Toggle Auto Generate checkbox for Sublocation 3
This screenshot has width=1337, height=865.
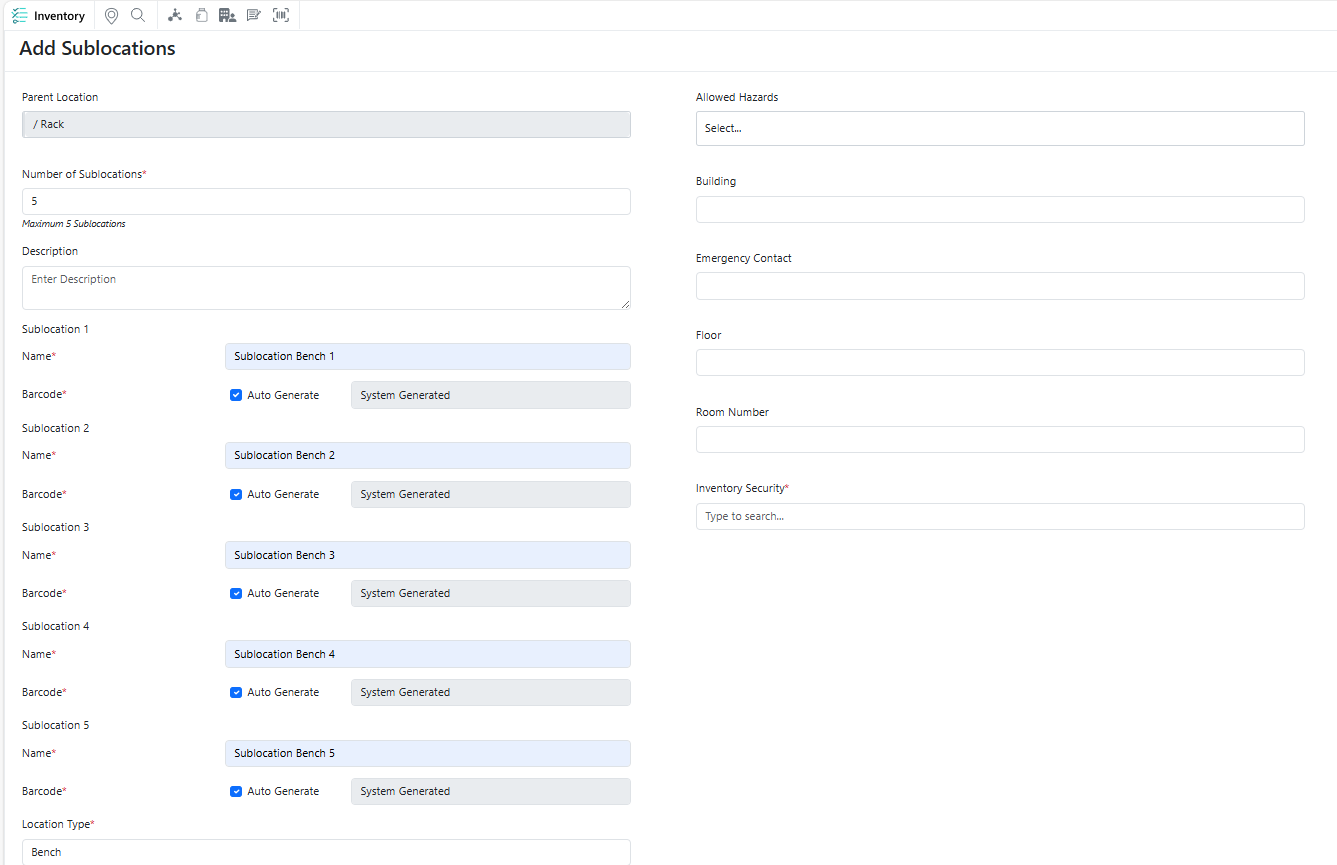click(236, 593)
